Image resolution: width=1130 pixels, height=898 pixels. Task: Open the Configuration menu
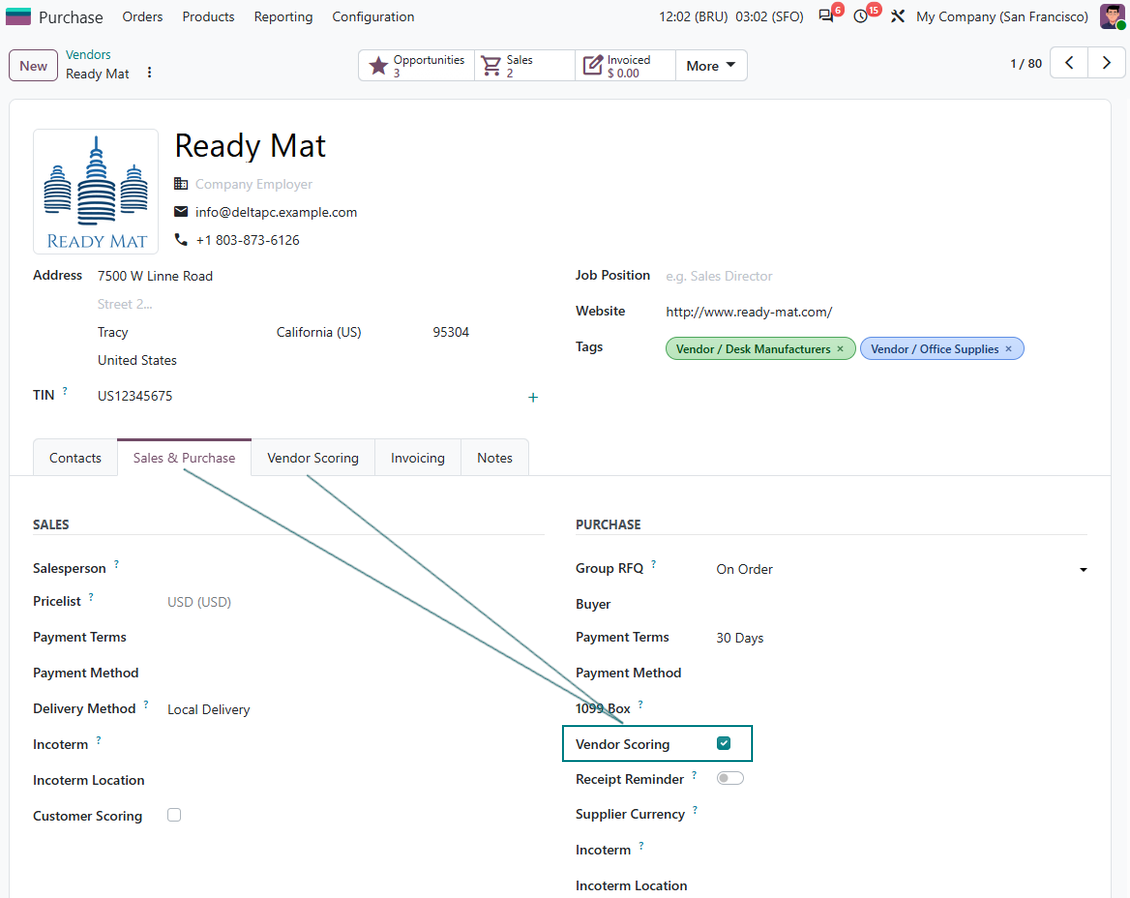click(373, 17)
